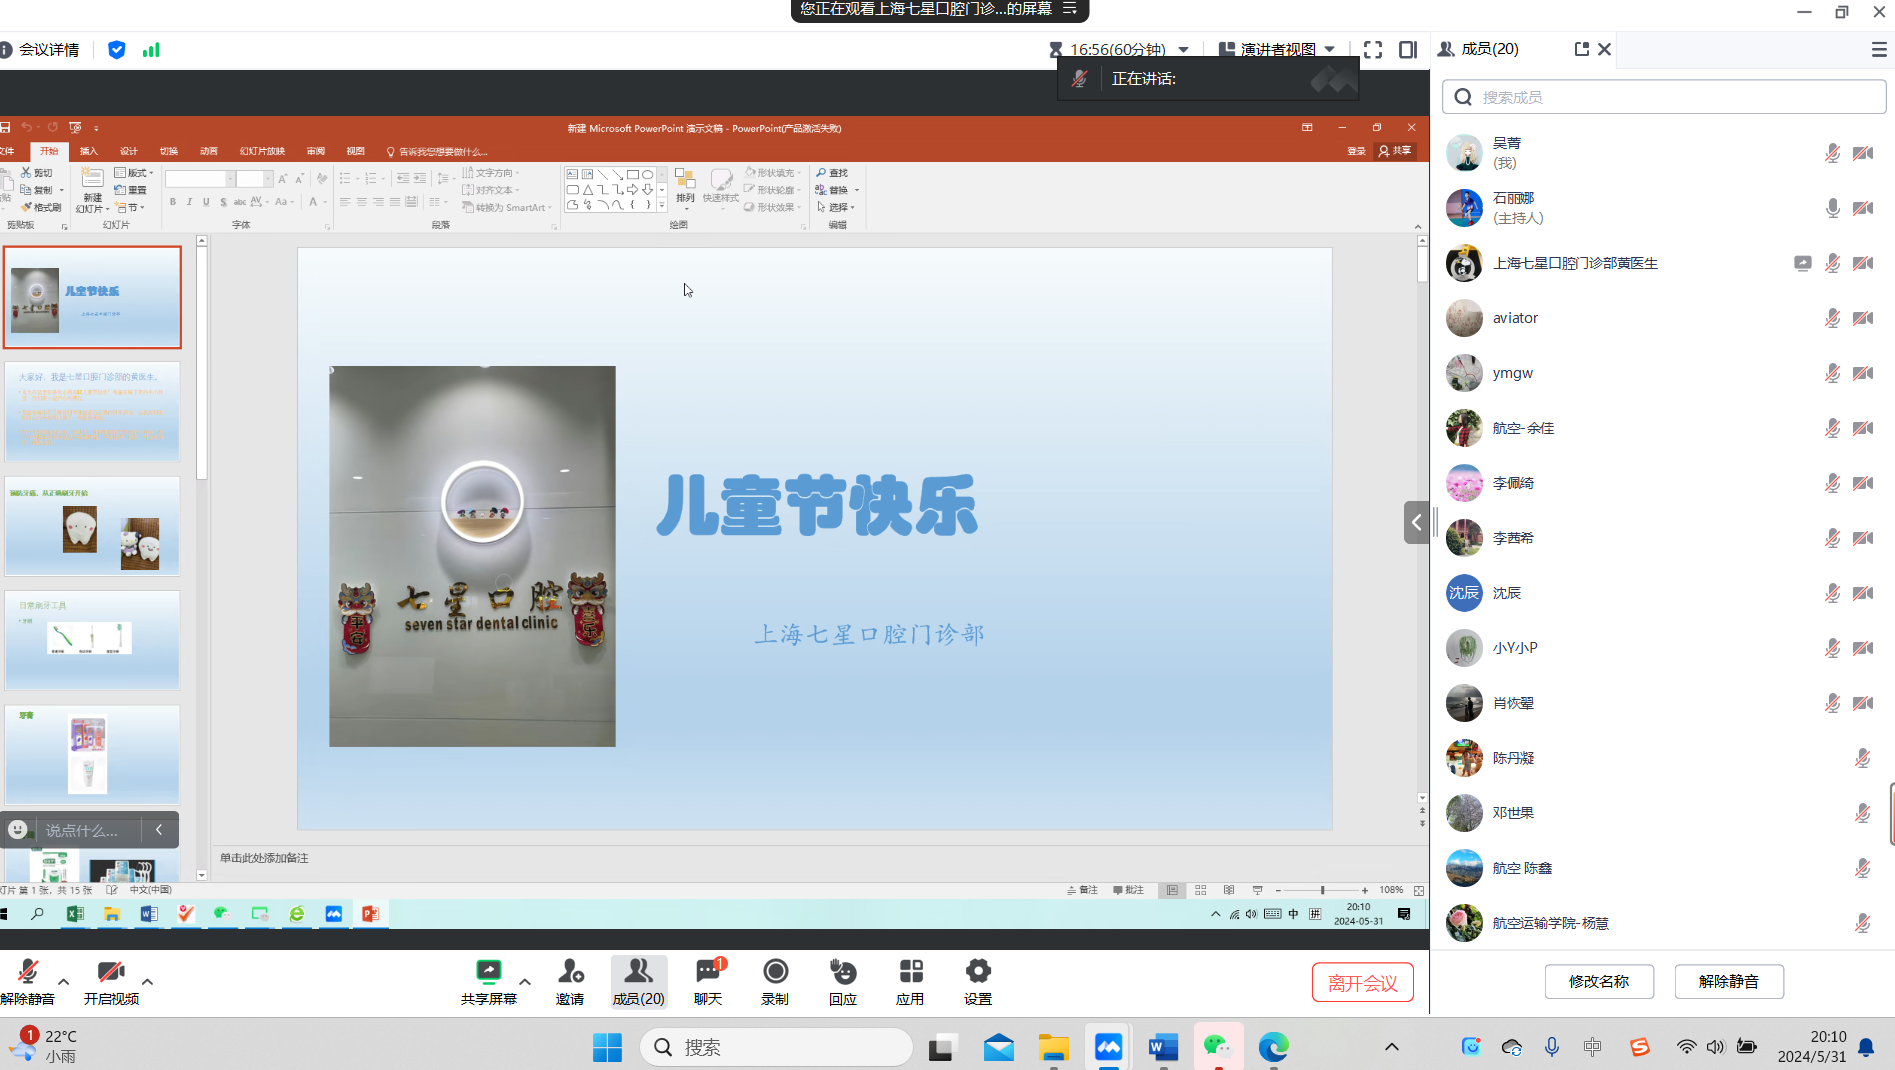Image resolution: width=1895 pixels, height=1070 pixels.
Task: Open the hamburger menu in members panel
Action: point(1878,50)
